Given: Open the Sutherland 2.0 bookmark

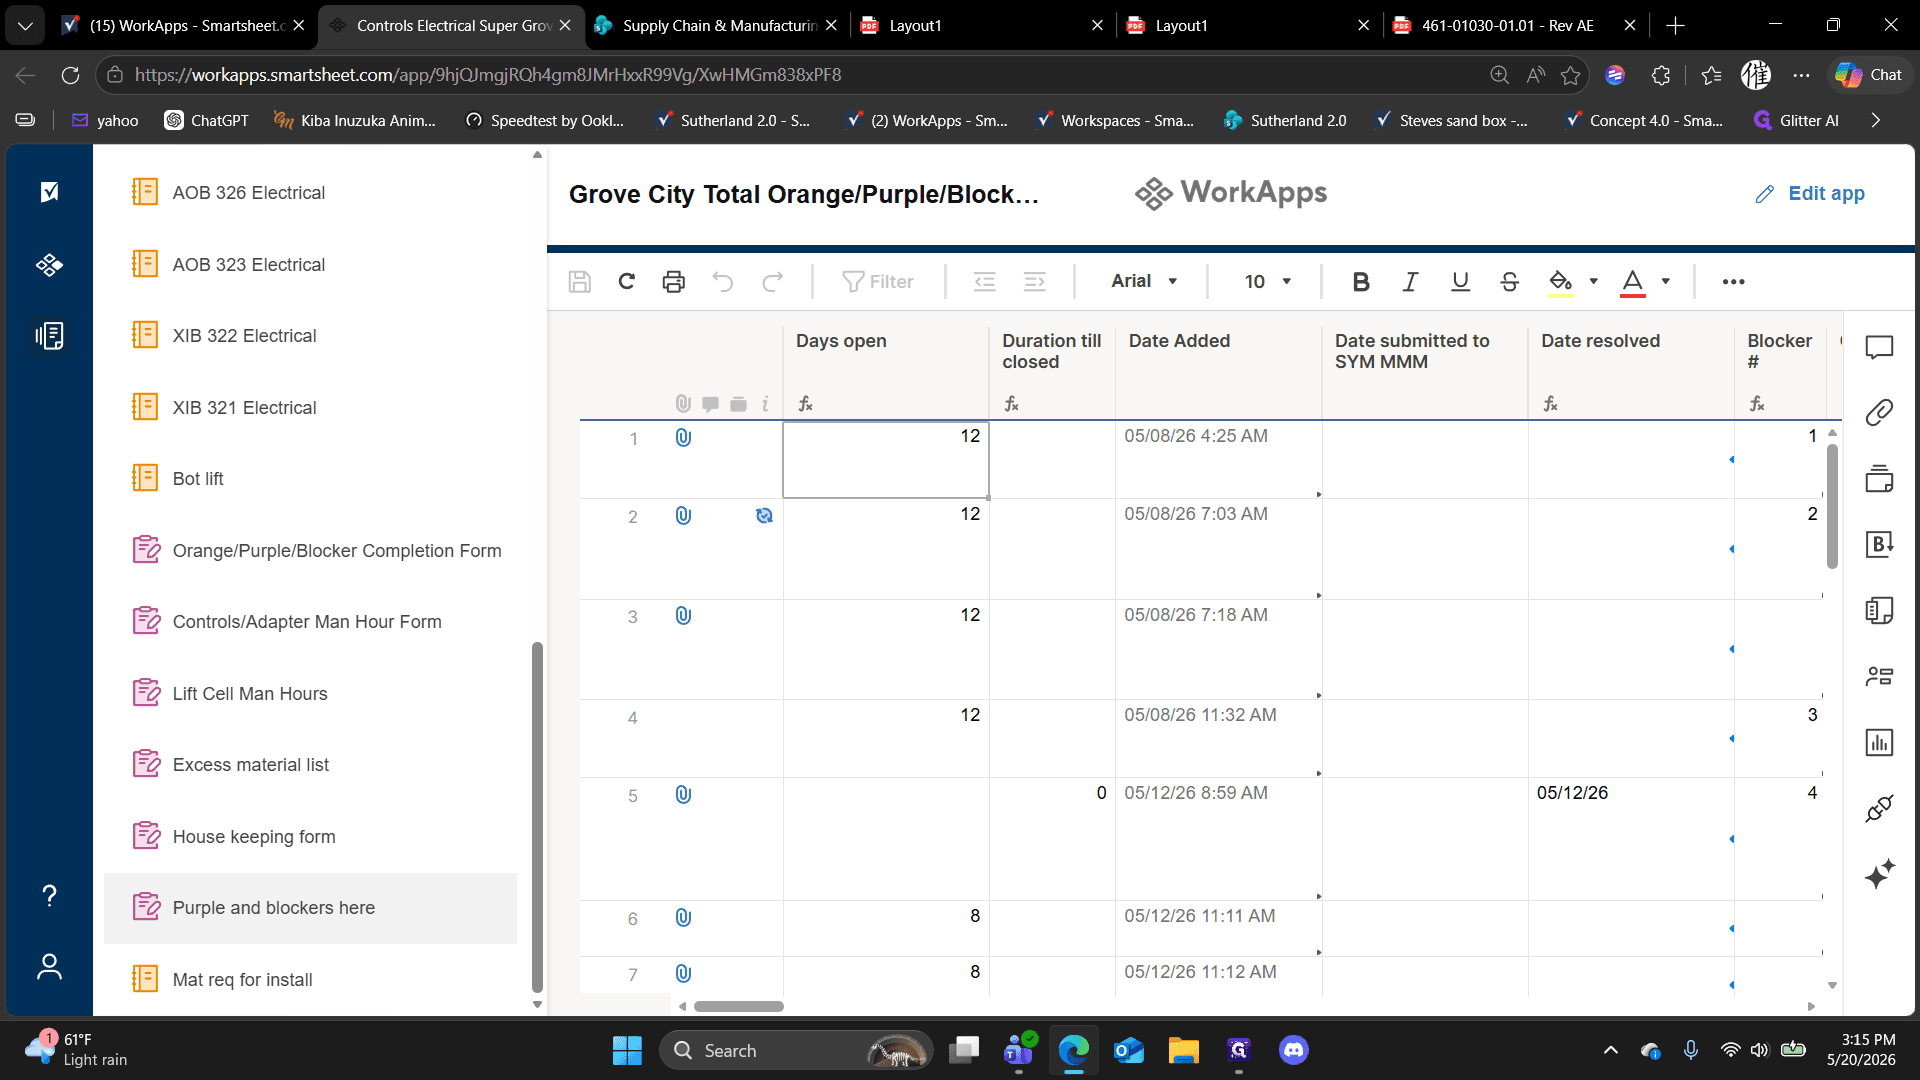Looking at the screenshot, I should click(x=1285, y=120).
